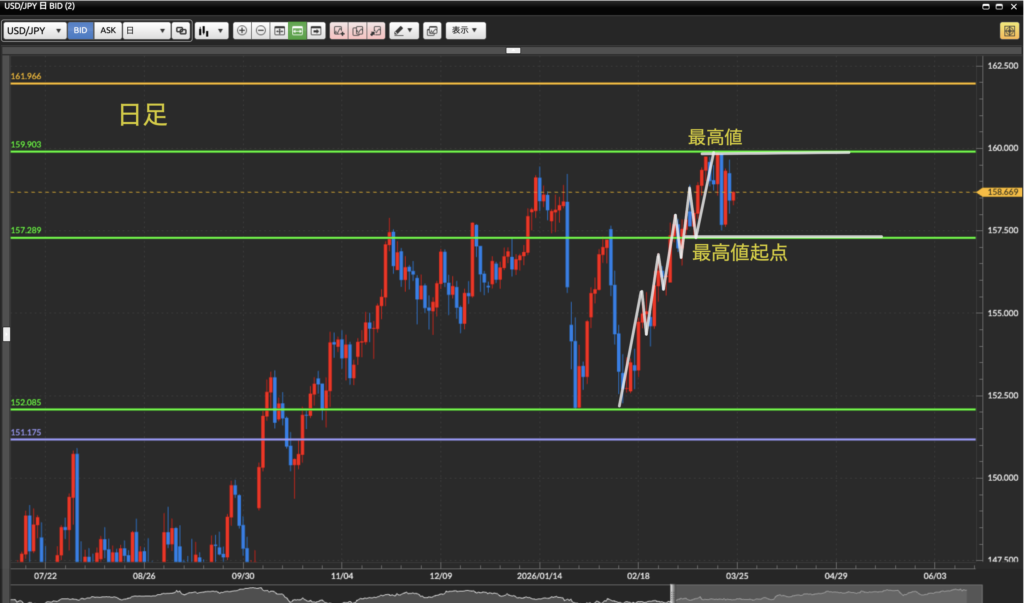Open the 日 timeframe dropdown
Image resolution: width=1024 pixels, height=603 pixels.
[x=145, y=31]
